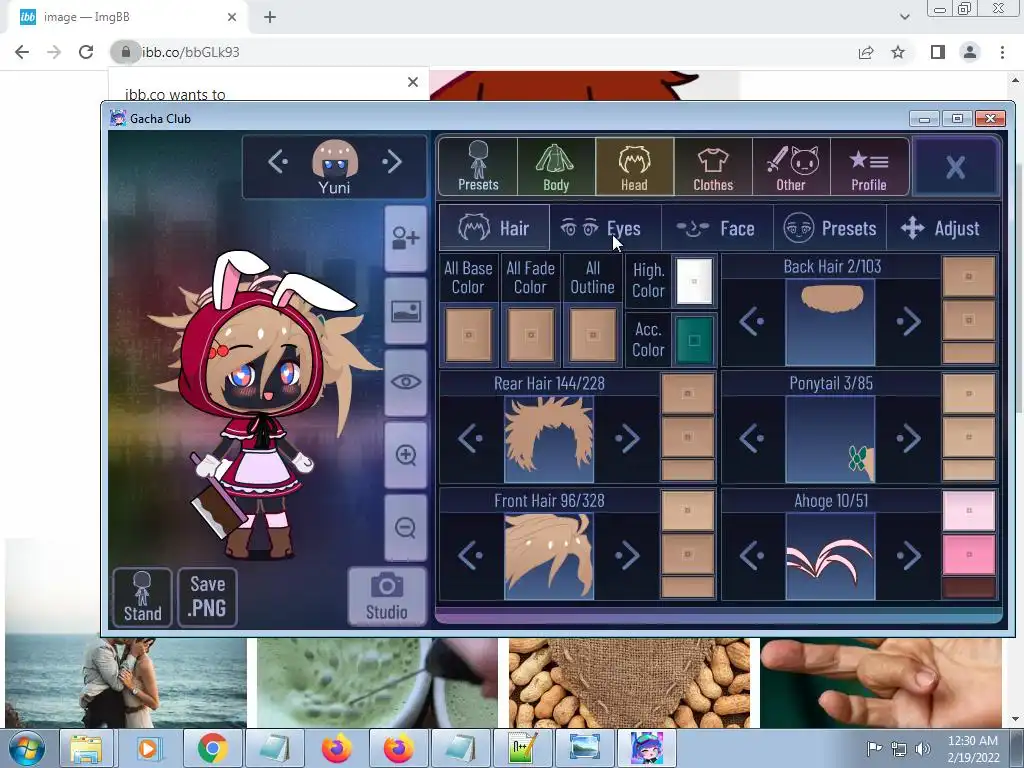
Task: Reload the page in Chrome
Action: (86, 52)
